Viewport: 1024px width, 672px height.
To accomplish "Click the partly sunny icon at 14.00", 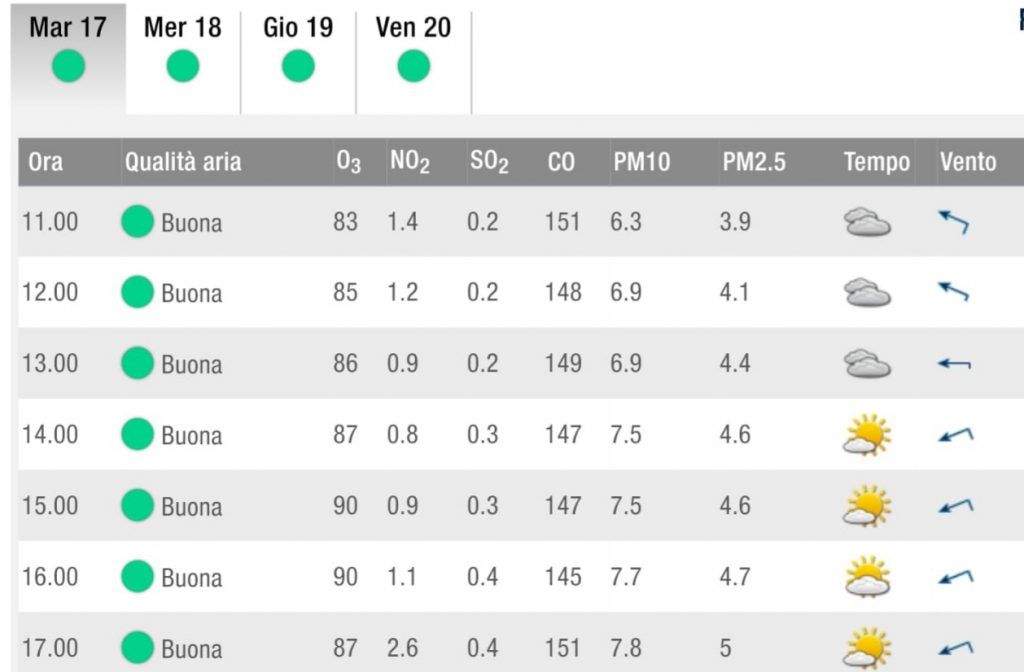I will (x=867, y=434).
